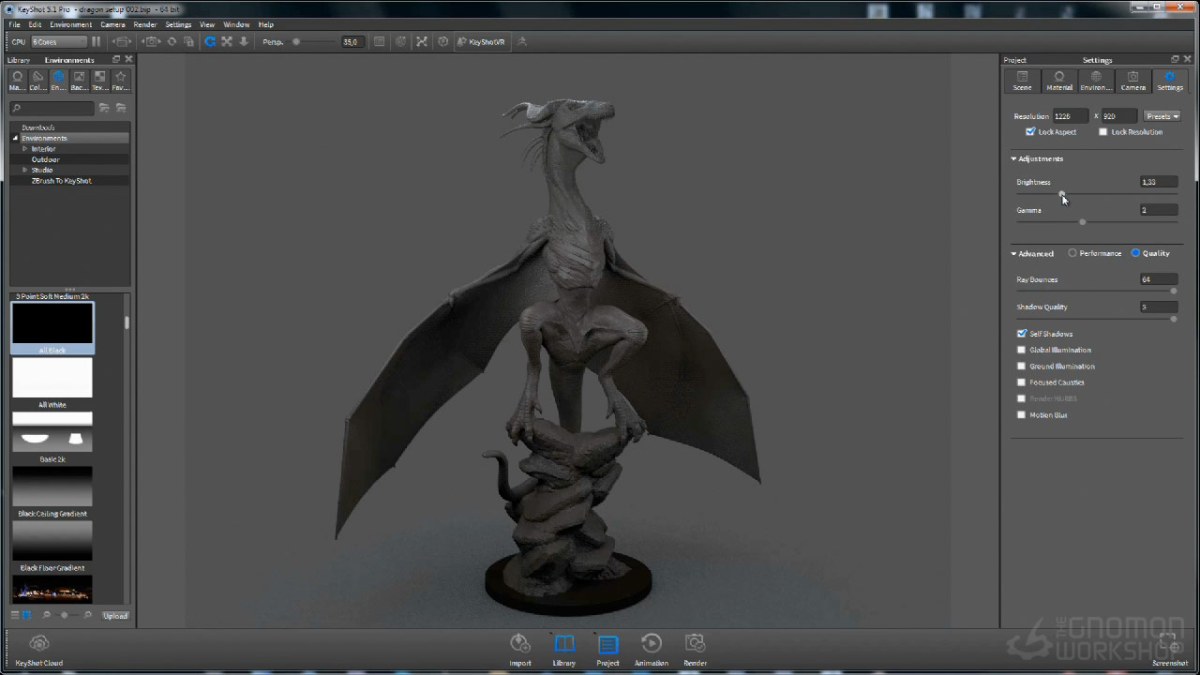Viewport: 1200px width, 675px height.
Task: Launch the KeyShotVR tool
Action: point(481,42)
